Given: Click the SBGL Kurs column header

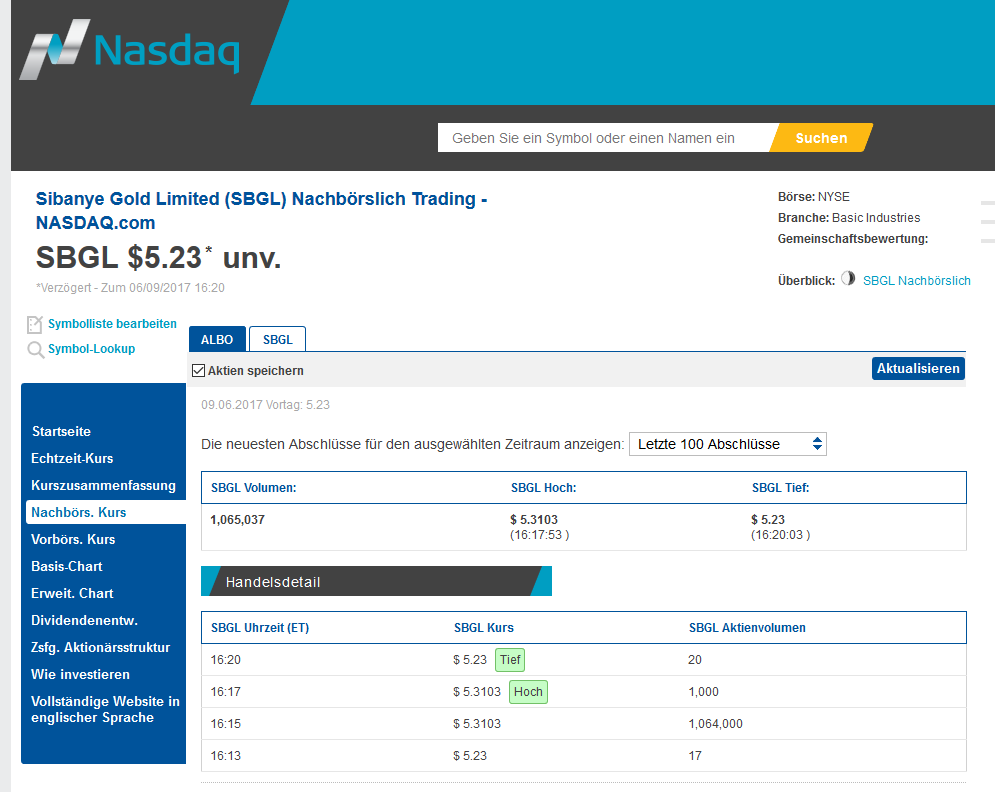Looking at the screenshot, I should point(484,628).
